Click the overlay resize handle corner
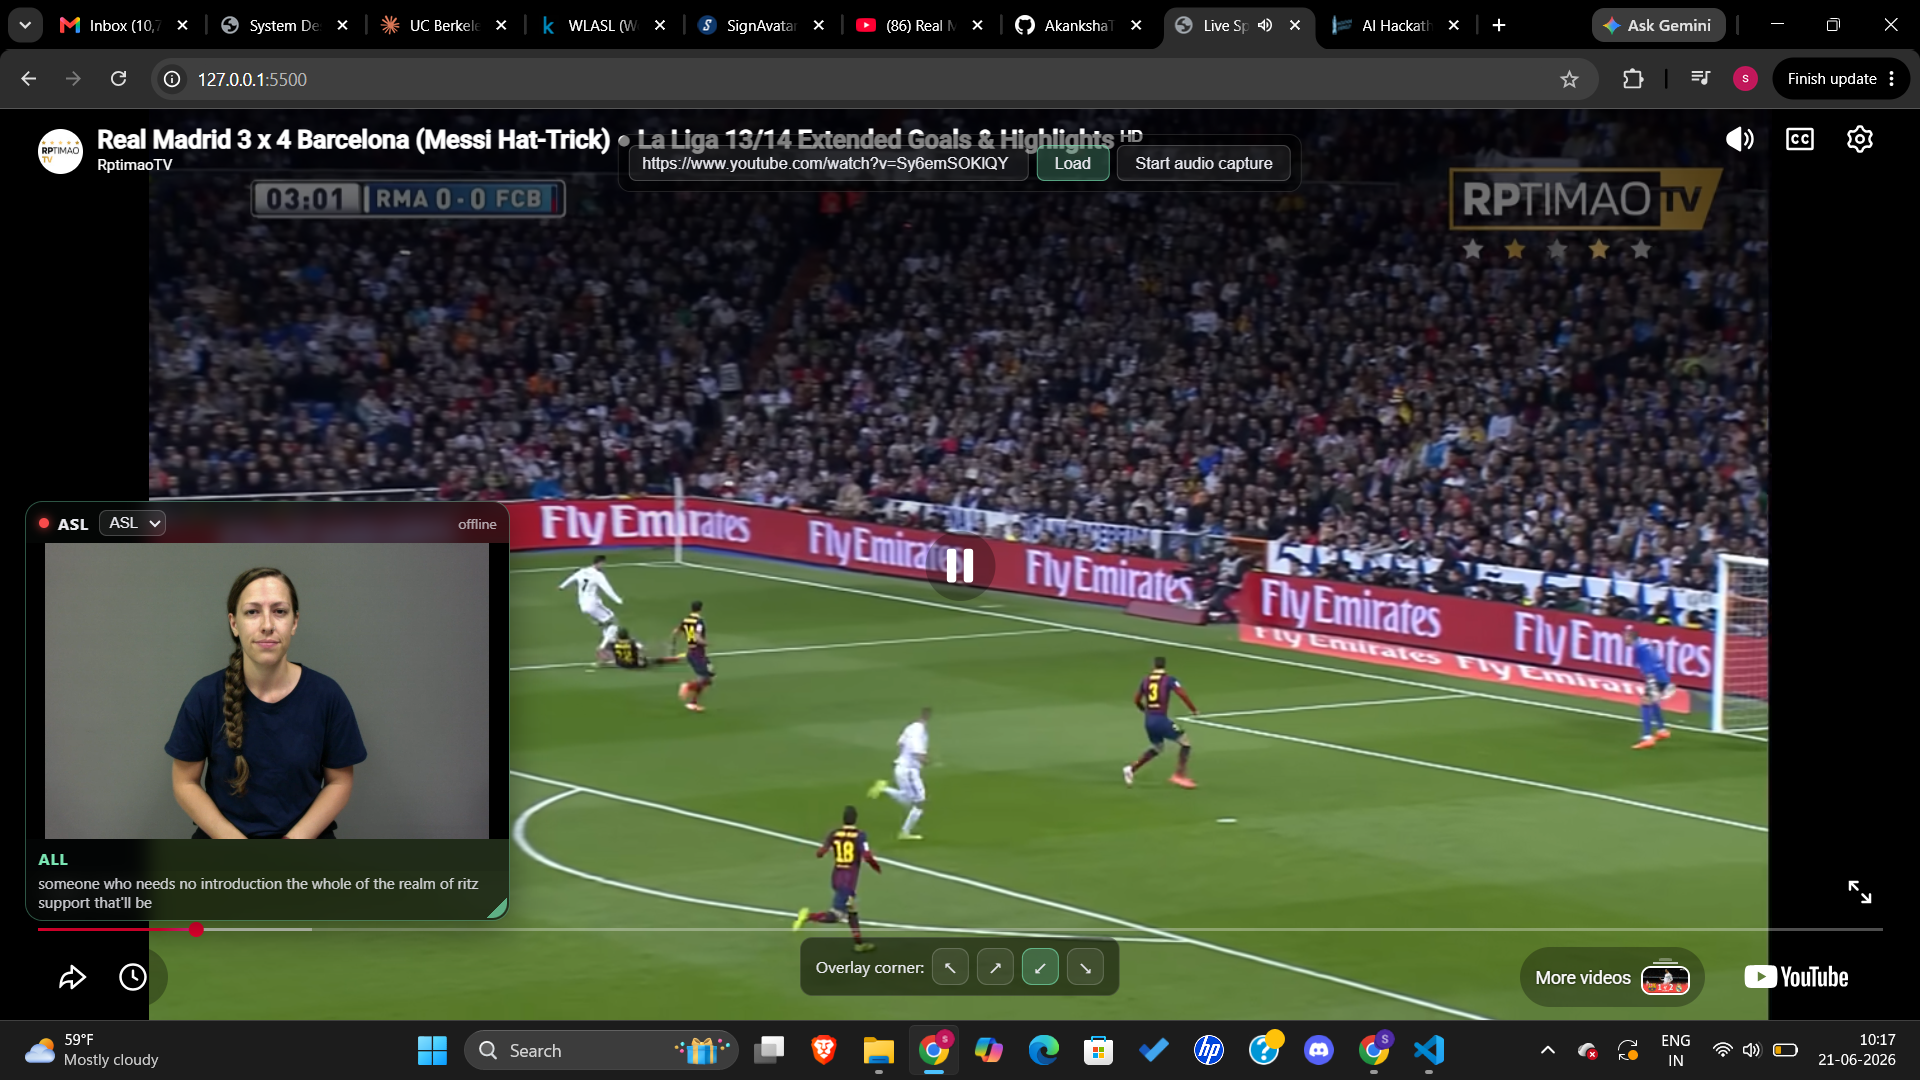 [x=497, y=908]
